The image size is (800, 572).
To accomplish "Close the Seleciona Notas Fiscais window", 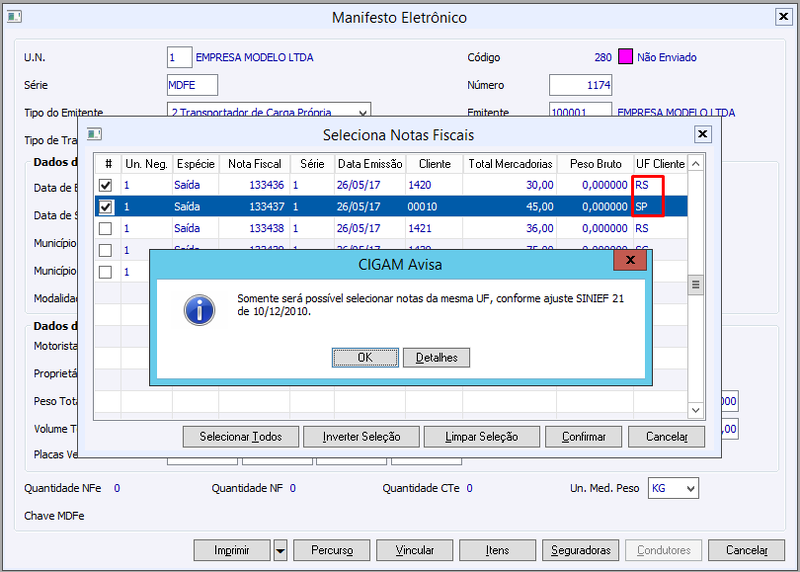I will click(703, 134).
